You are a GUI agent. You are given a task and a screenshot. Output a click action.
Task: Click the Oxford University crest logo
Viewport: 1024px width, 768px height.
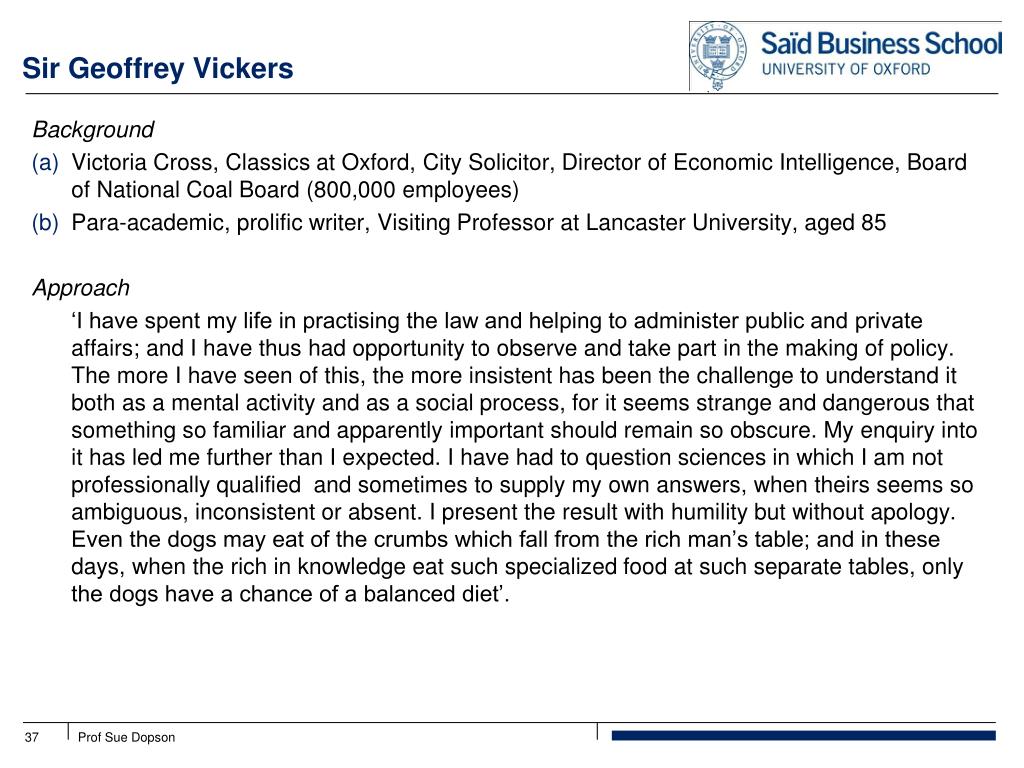(718, 56)
